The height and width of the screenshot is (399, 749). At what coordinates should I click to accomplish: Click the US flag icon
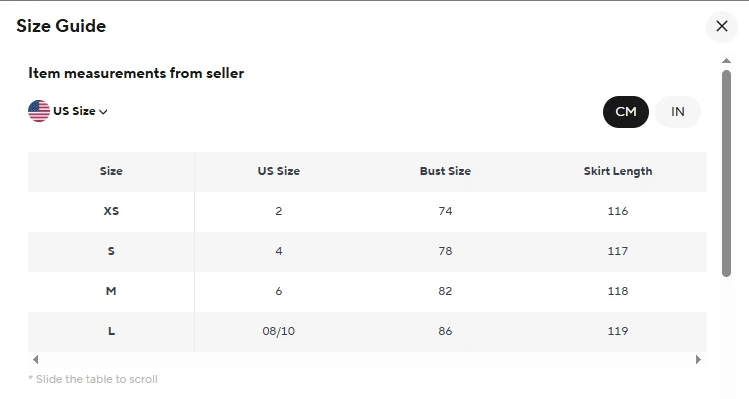39,111
